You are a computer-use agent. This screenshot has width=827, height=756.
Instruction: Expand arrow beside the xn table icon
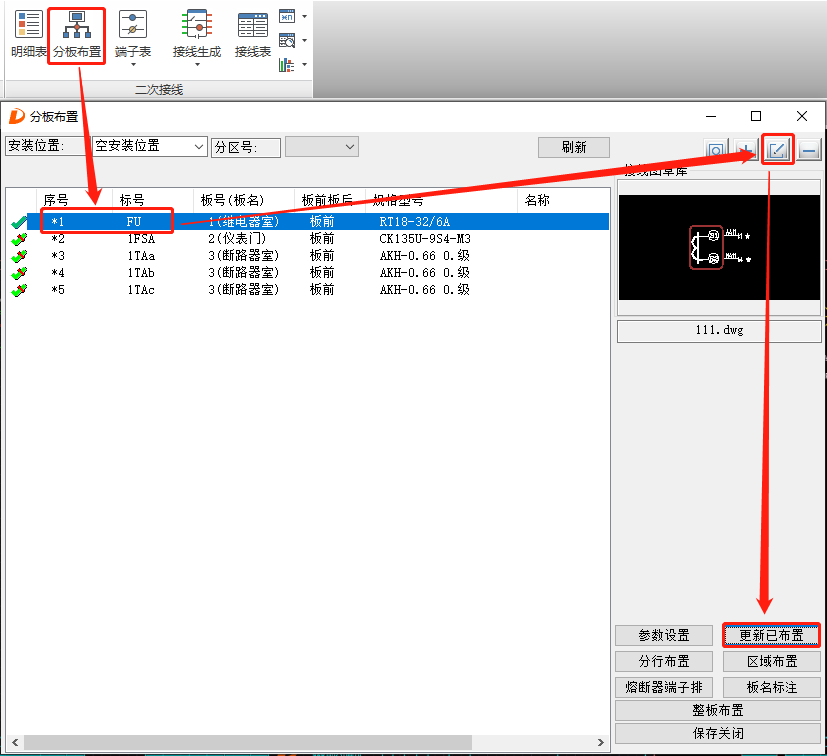click(304, 16)
